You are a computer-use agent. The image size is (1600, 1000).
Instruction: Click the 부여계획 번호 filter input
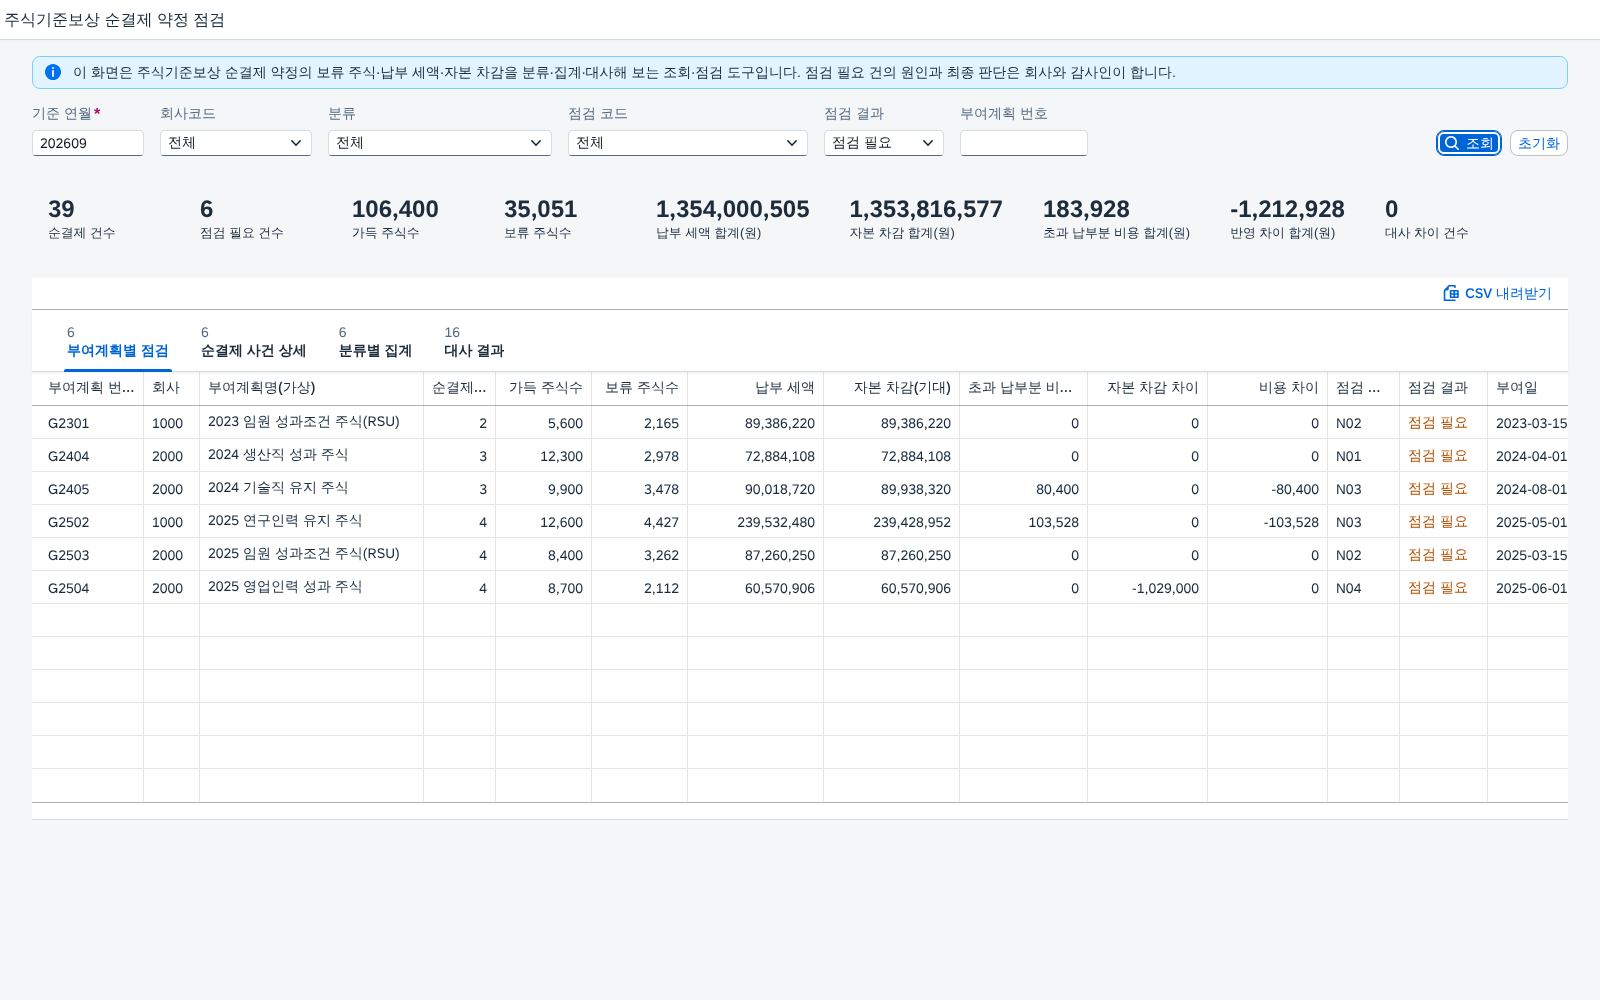1024,143
